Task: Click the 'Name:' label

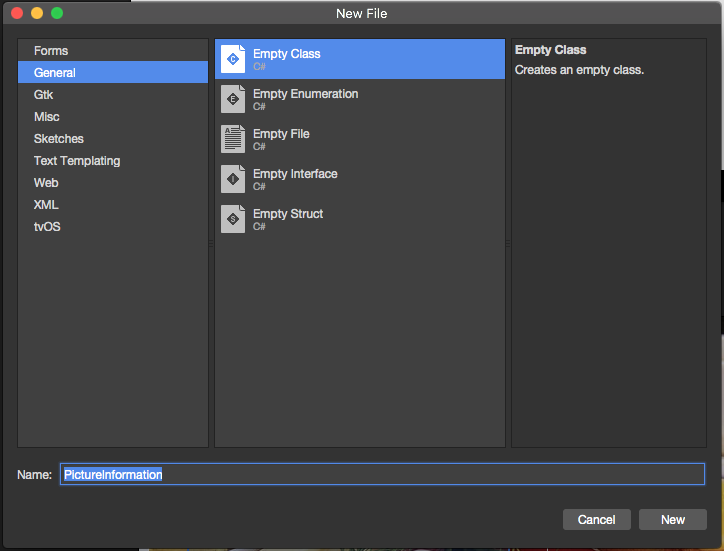Action: pyautogui.click(x=35, y=475)
